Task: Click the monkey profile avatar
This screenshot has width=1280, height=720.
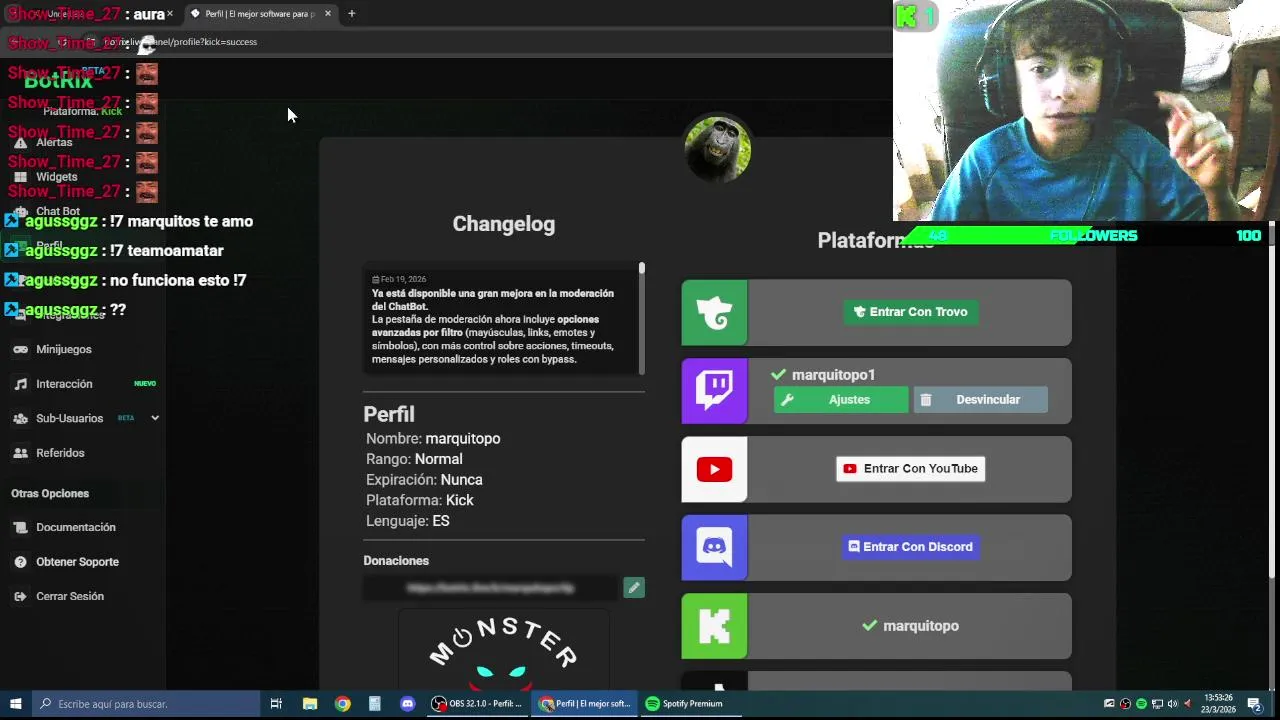Action: pos(717,149)
